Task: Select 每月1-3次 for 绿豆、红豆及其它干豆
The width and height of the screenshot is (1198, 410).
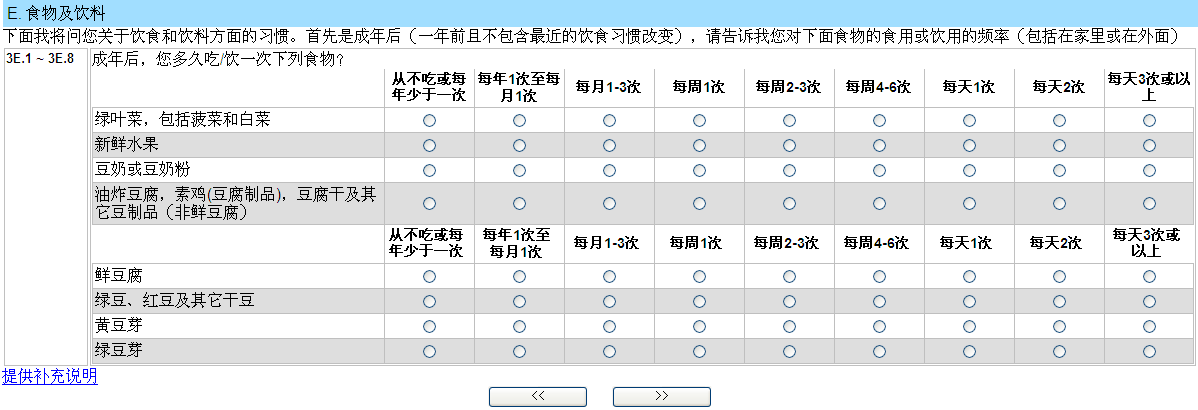Action: pyautogui.click(x=609, y=301)
